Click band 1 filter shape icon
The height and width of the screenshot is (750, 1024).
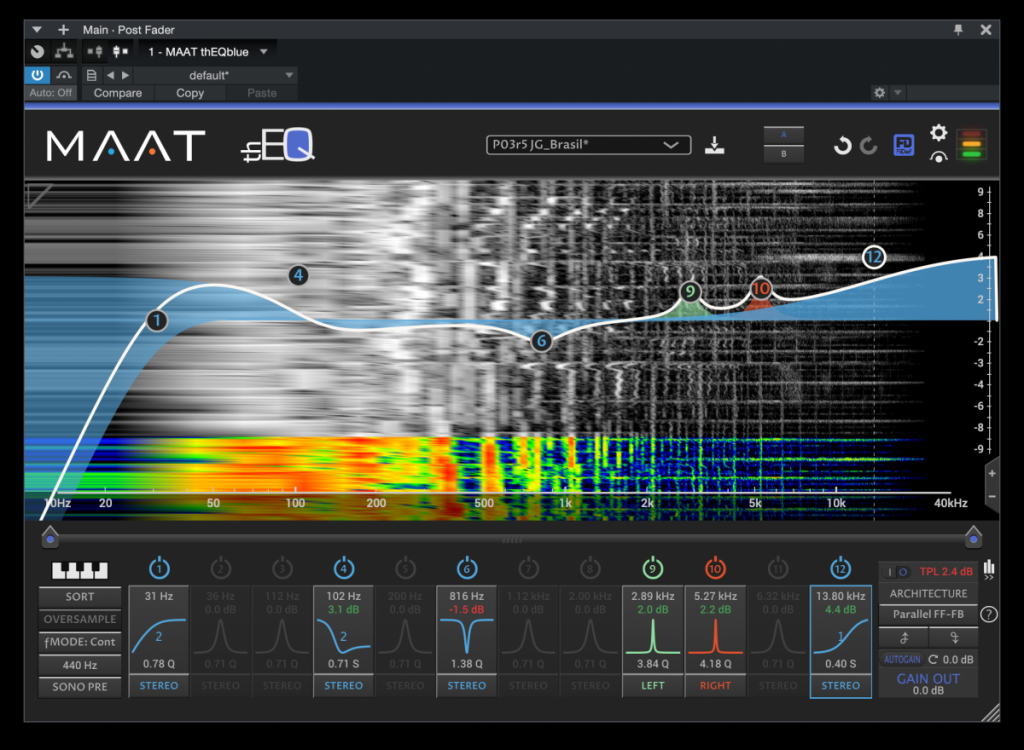159,636
